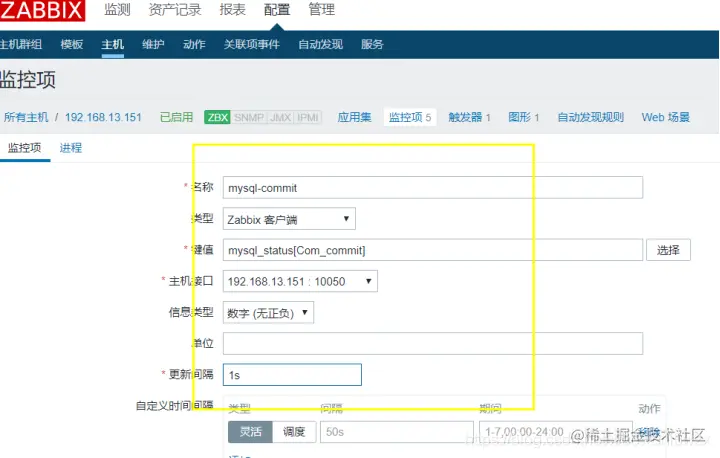Open the 管理 top menu
This screenshot has width=720, height=458.
[321, 10]
